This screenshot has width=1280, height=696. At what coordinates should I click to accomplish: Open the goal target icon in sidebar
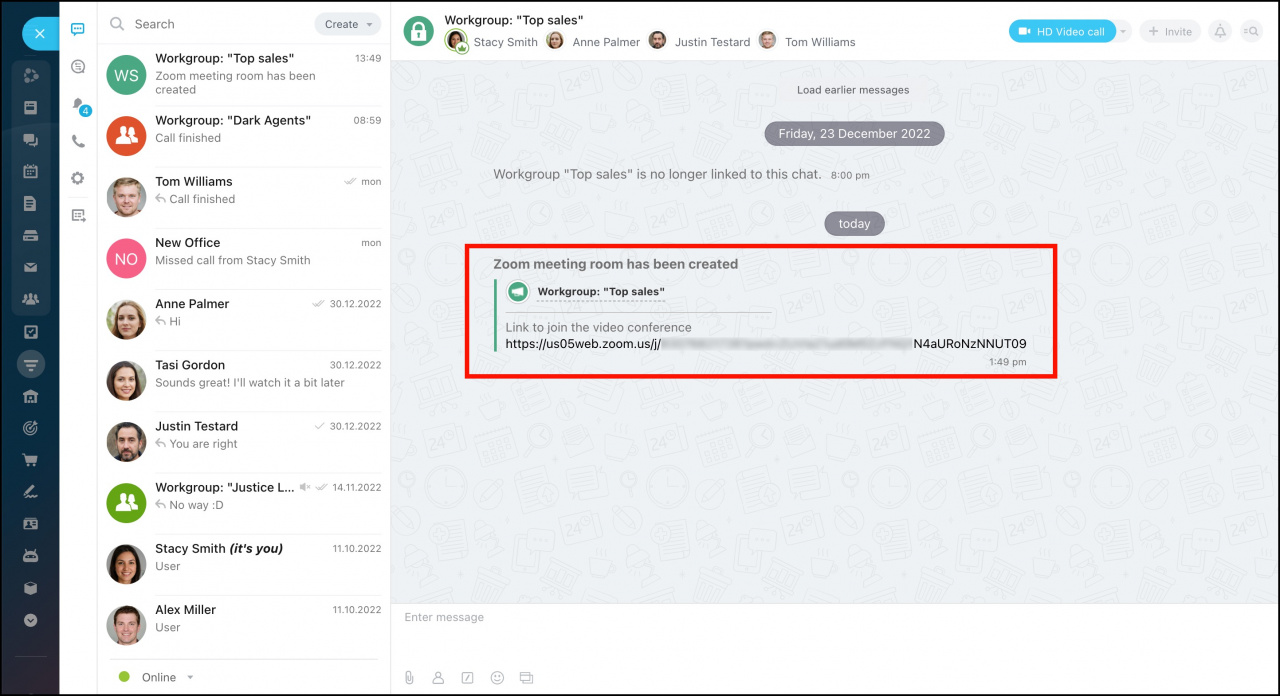[x=31, y=428]
